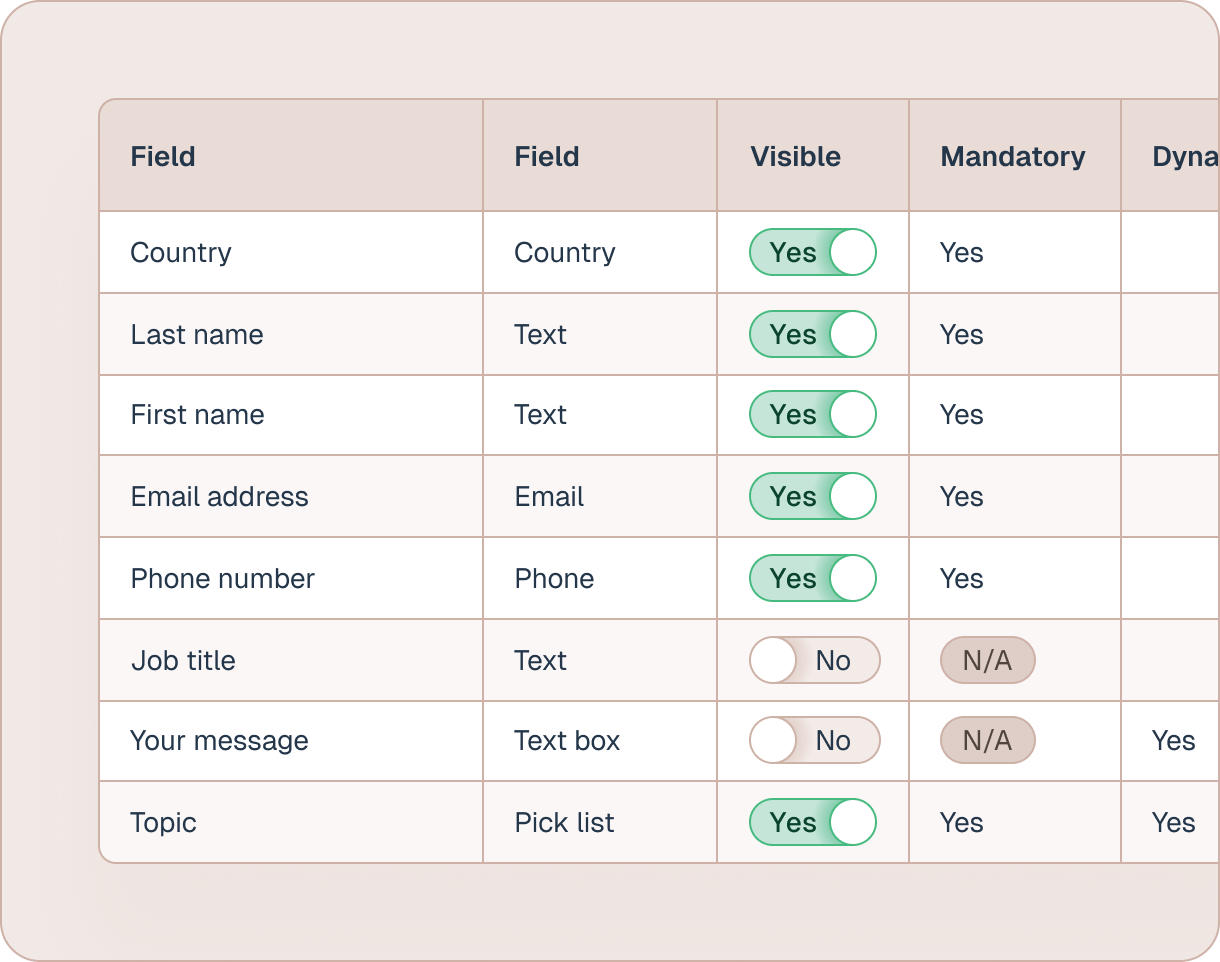Click the Text box field type cell

click(567, 740)
